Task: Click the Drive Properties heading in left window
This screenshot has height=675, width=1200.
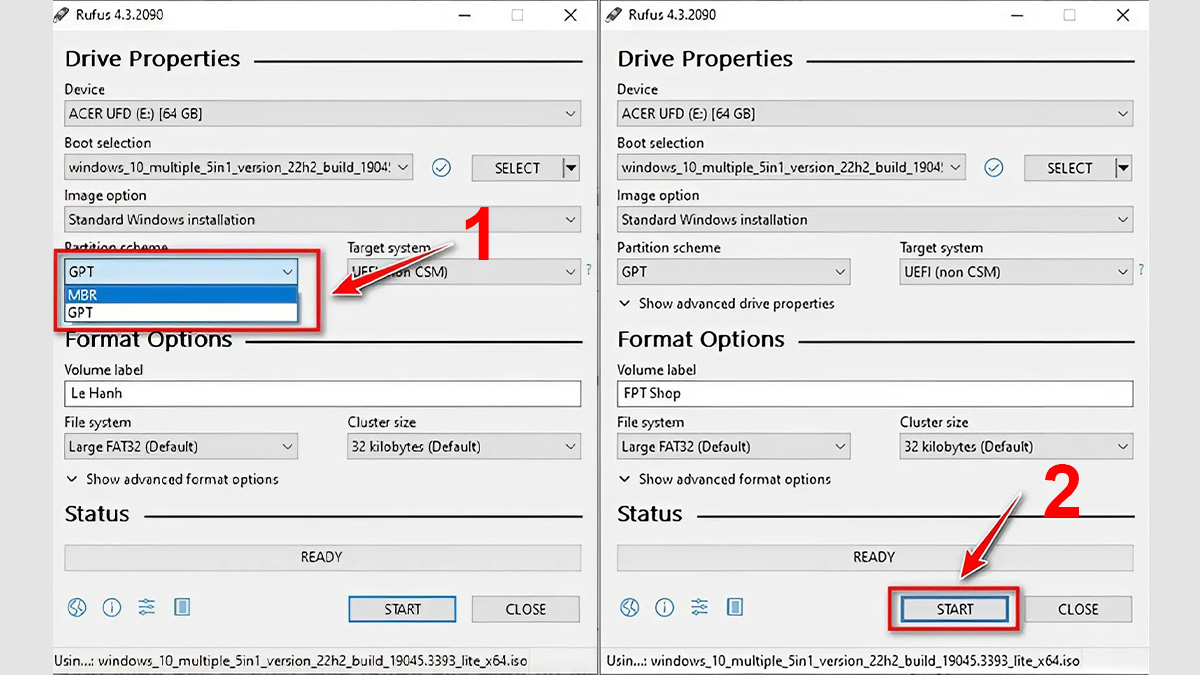Action: [x=152, y=59]
